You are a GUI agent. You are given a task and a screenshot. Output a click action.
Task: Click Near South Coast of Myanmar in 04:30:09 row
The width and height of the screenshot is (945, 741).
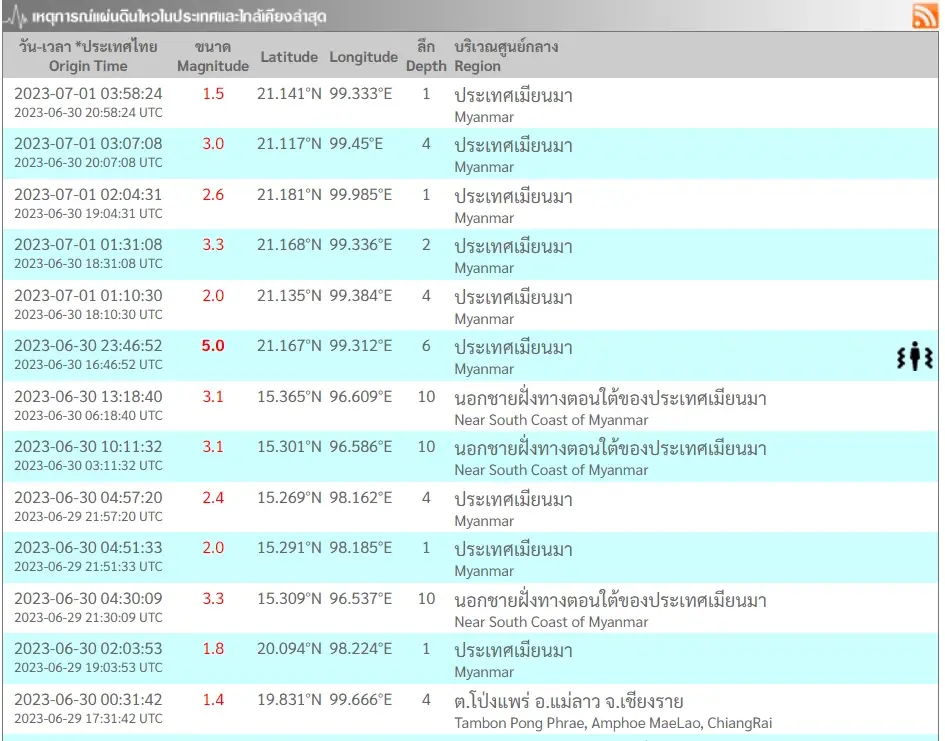point(551,622)
